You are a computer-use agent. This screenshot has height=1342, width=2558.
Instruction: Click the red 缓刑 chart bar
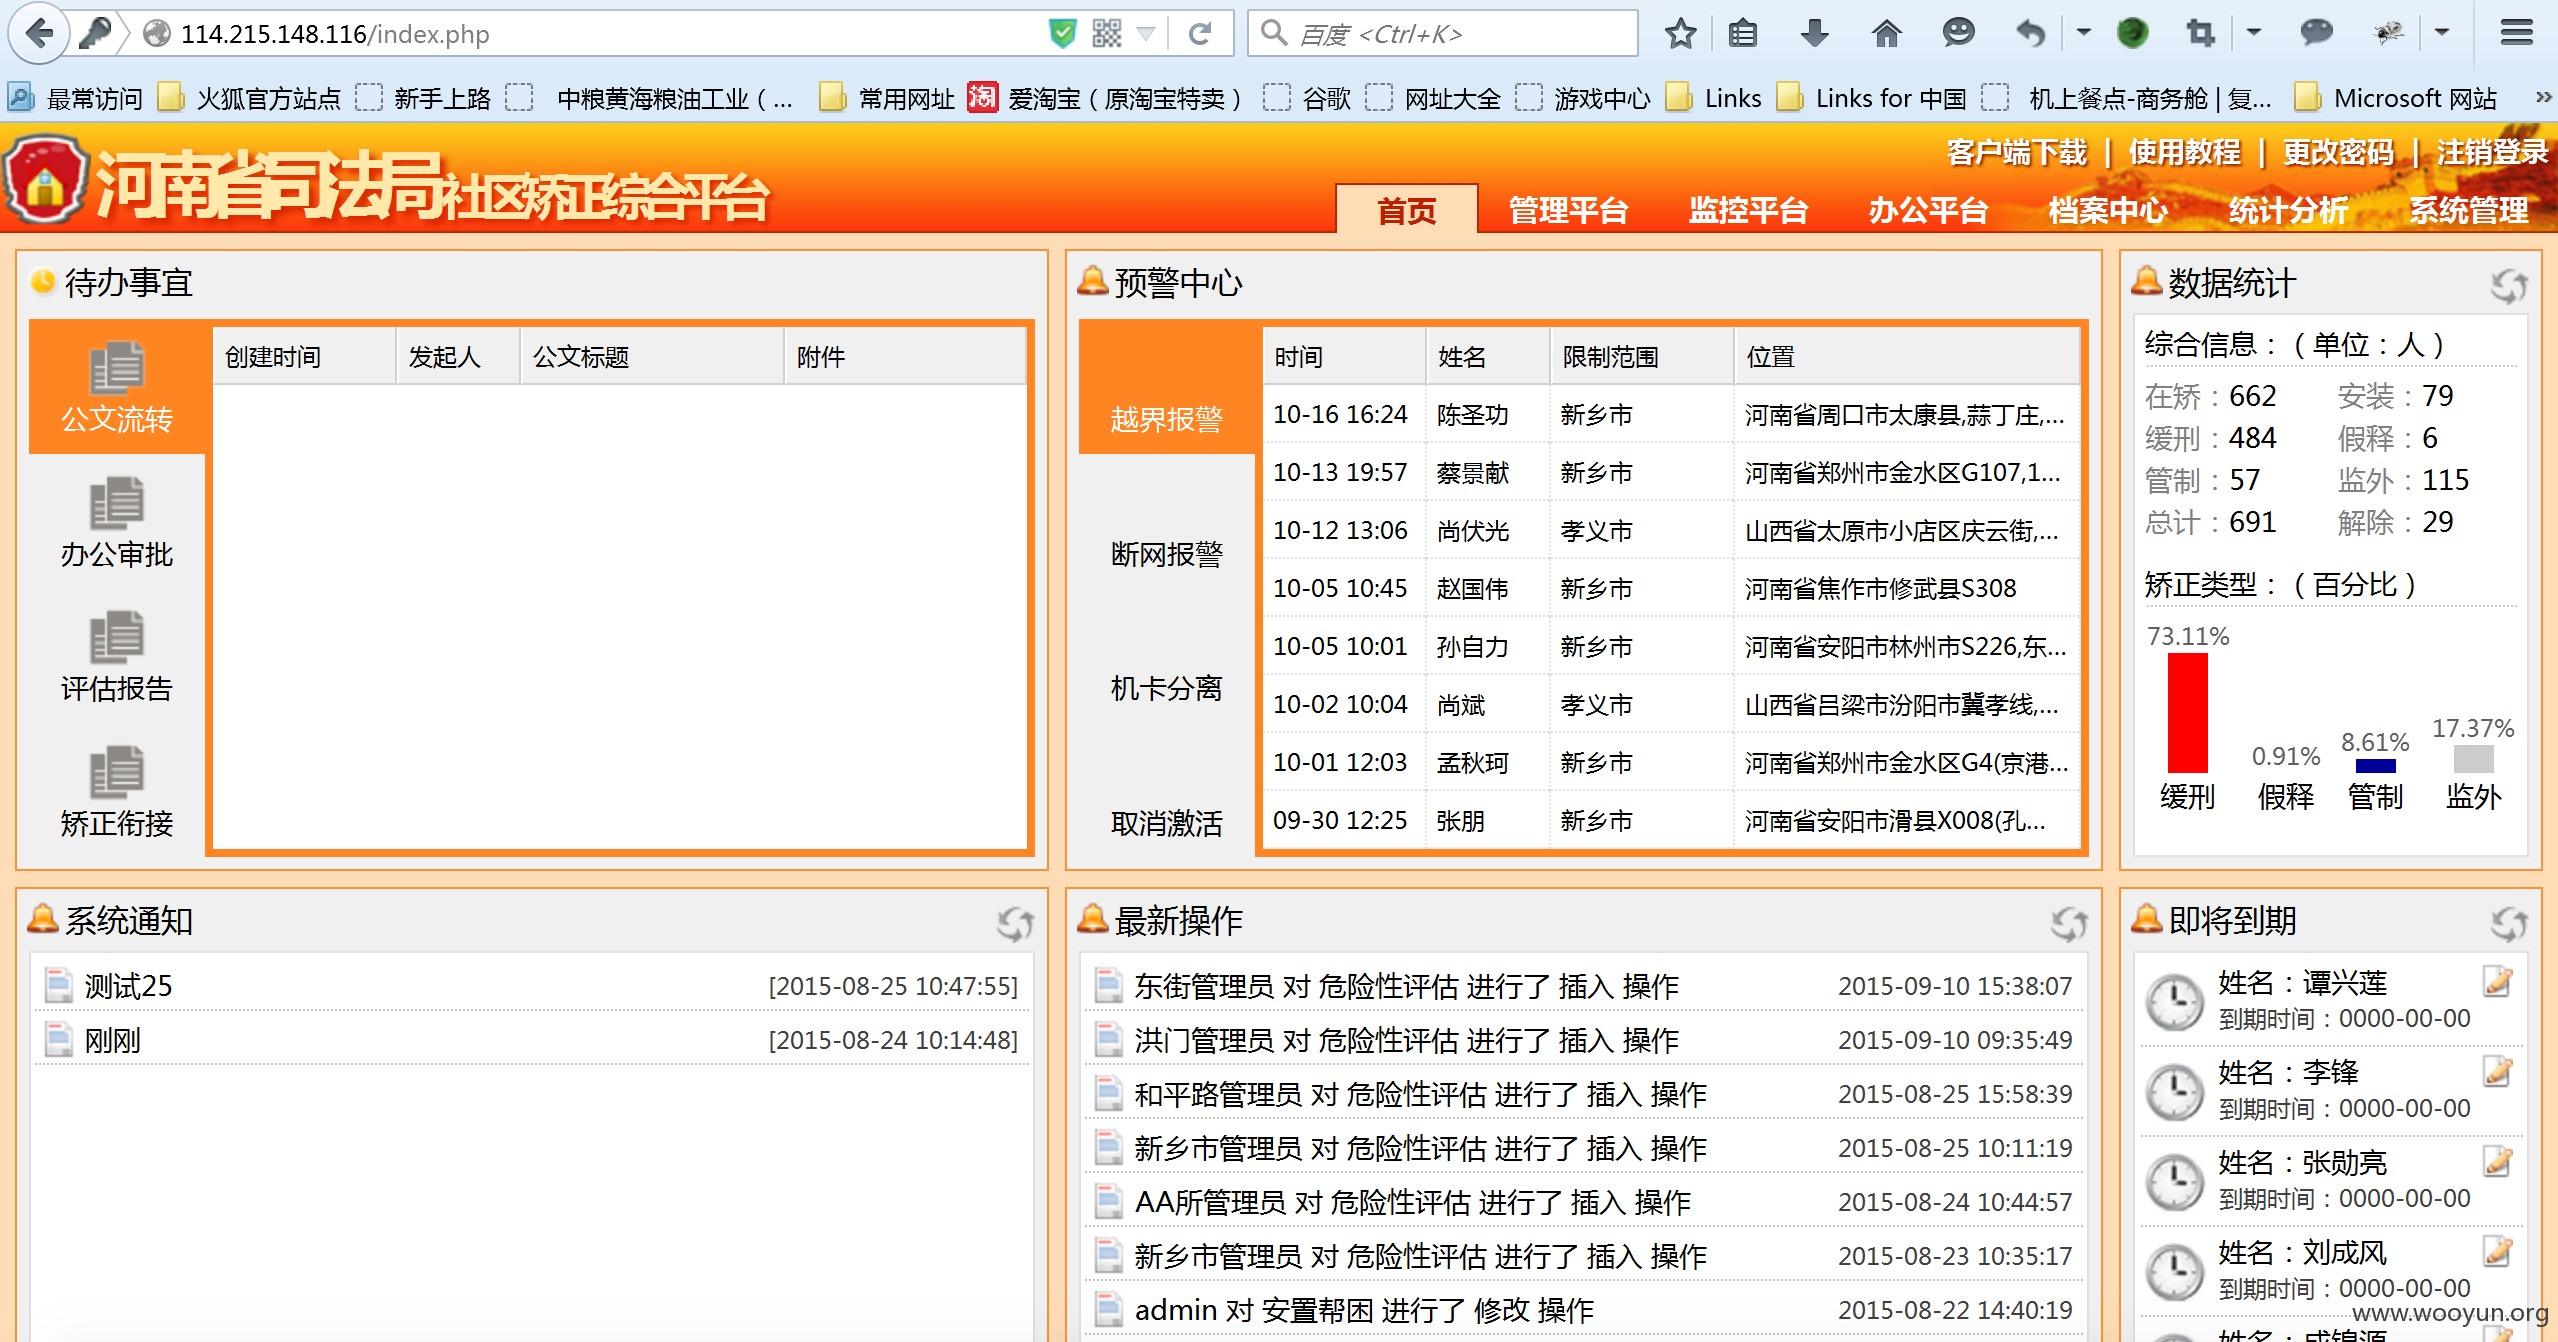click(x=2187, y=713)
